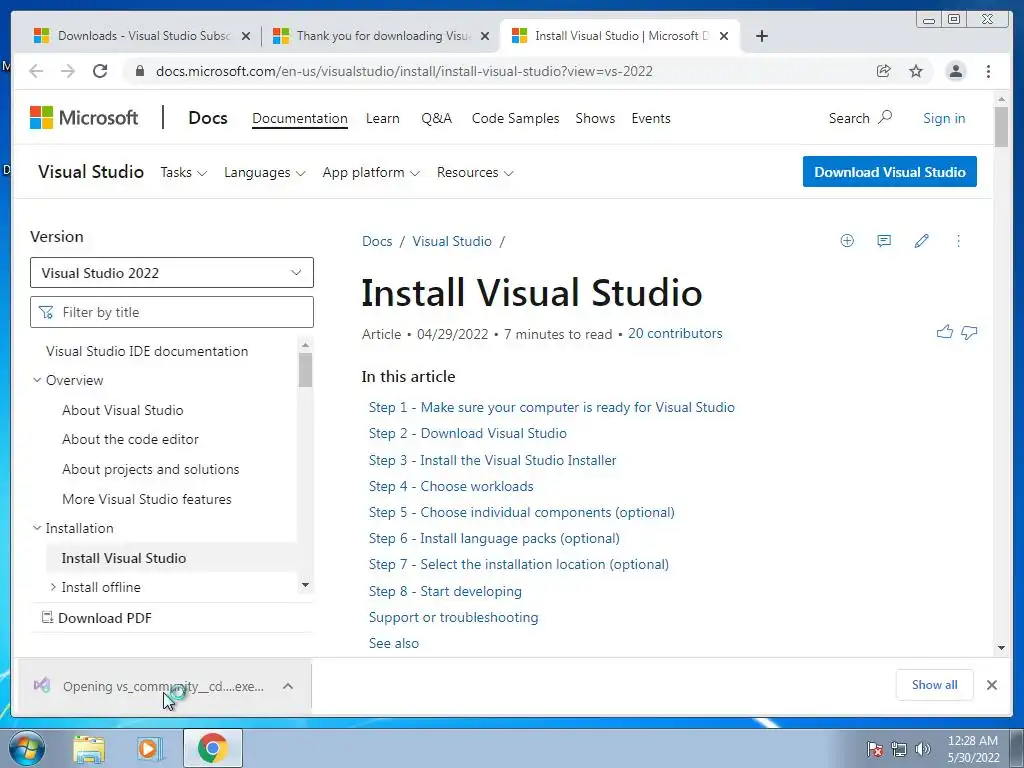Click the Download PDF icon link
The height and width of the screenshot is (768, 1024).
[97, 618]
